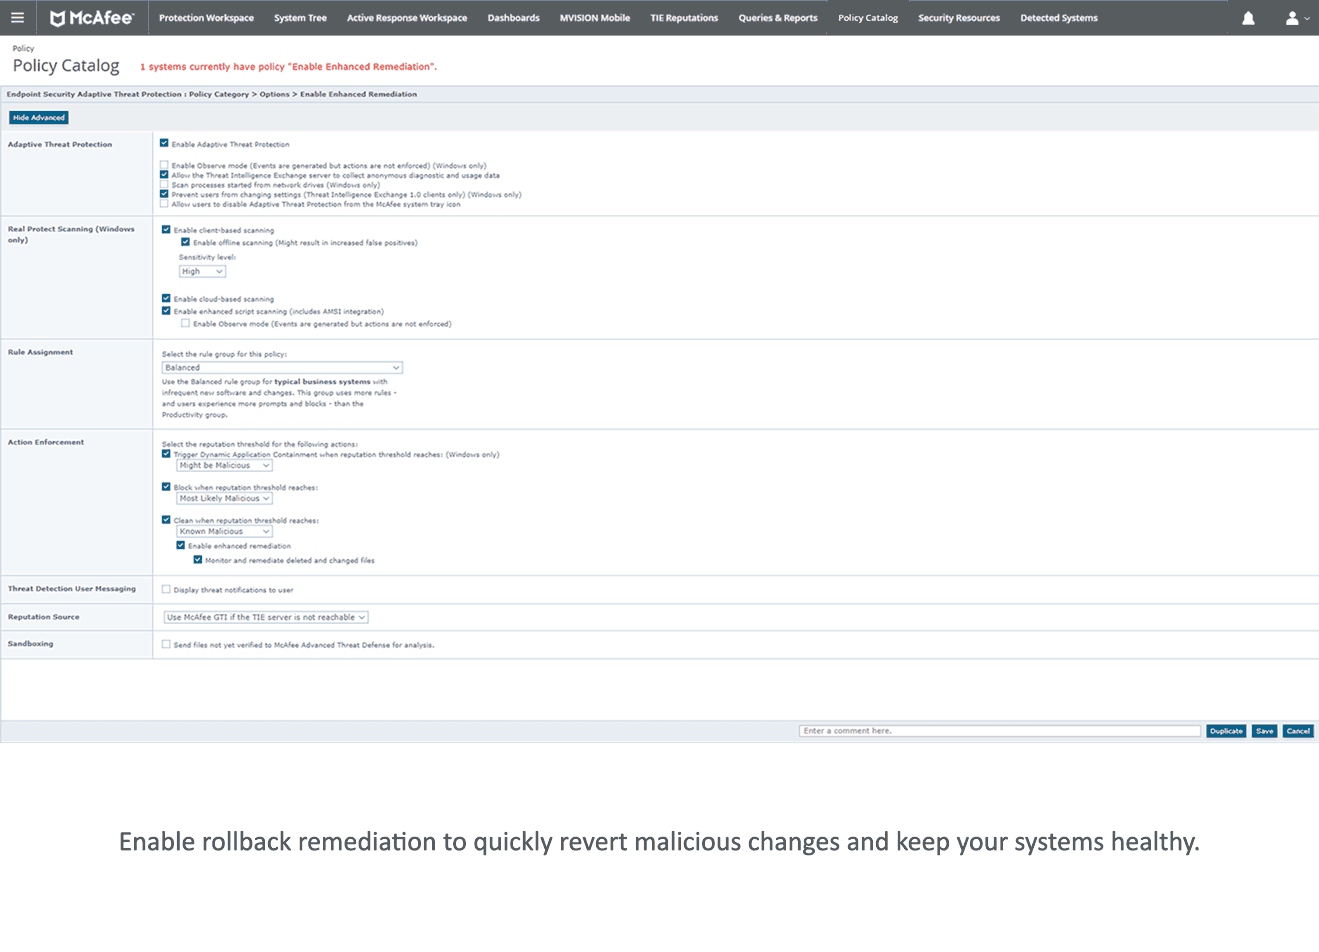Toggle Monitor and remediate deleted and changed files

coord(198,560)
